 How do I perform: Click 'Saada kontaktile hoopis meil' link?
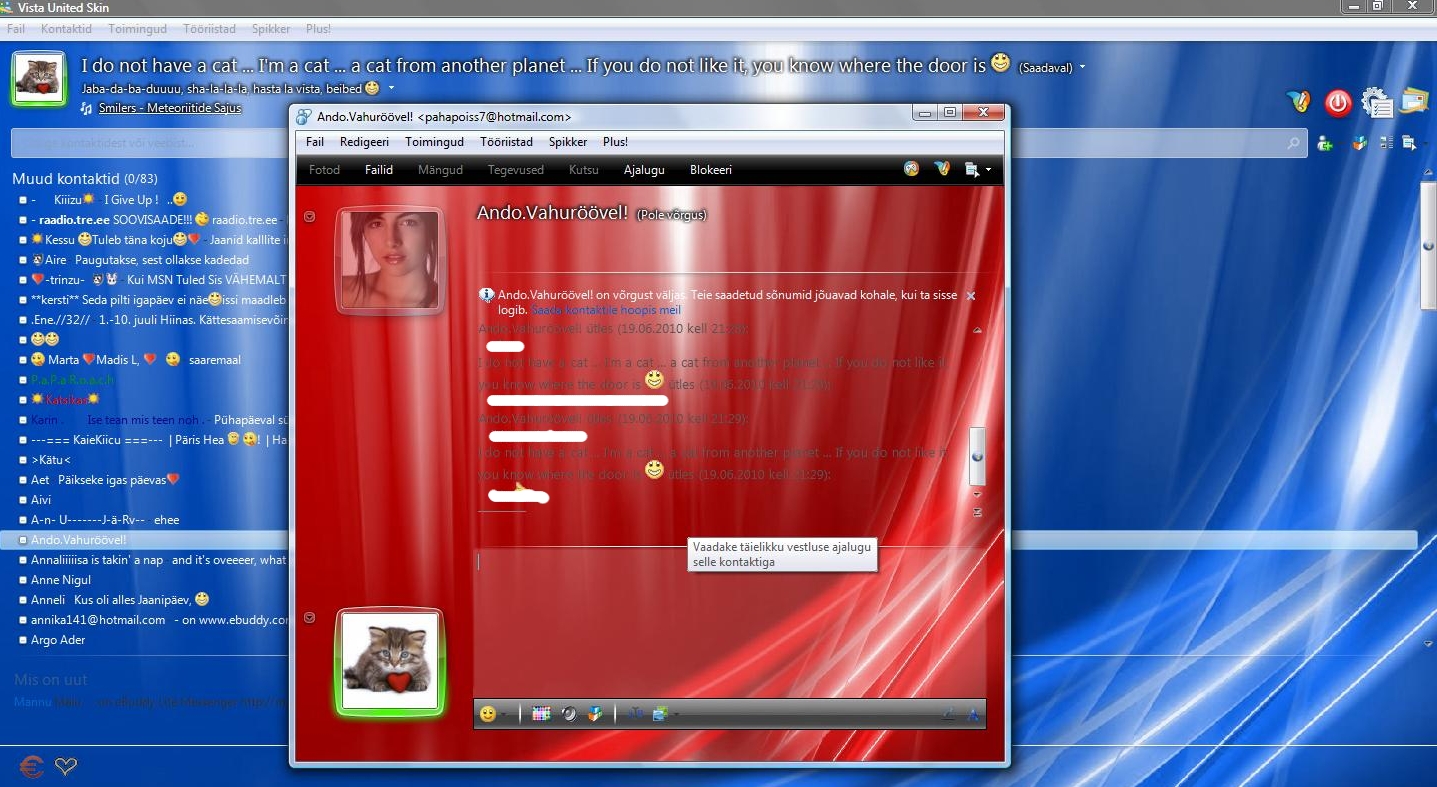[606, 310]
